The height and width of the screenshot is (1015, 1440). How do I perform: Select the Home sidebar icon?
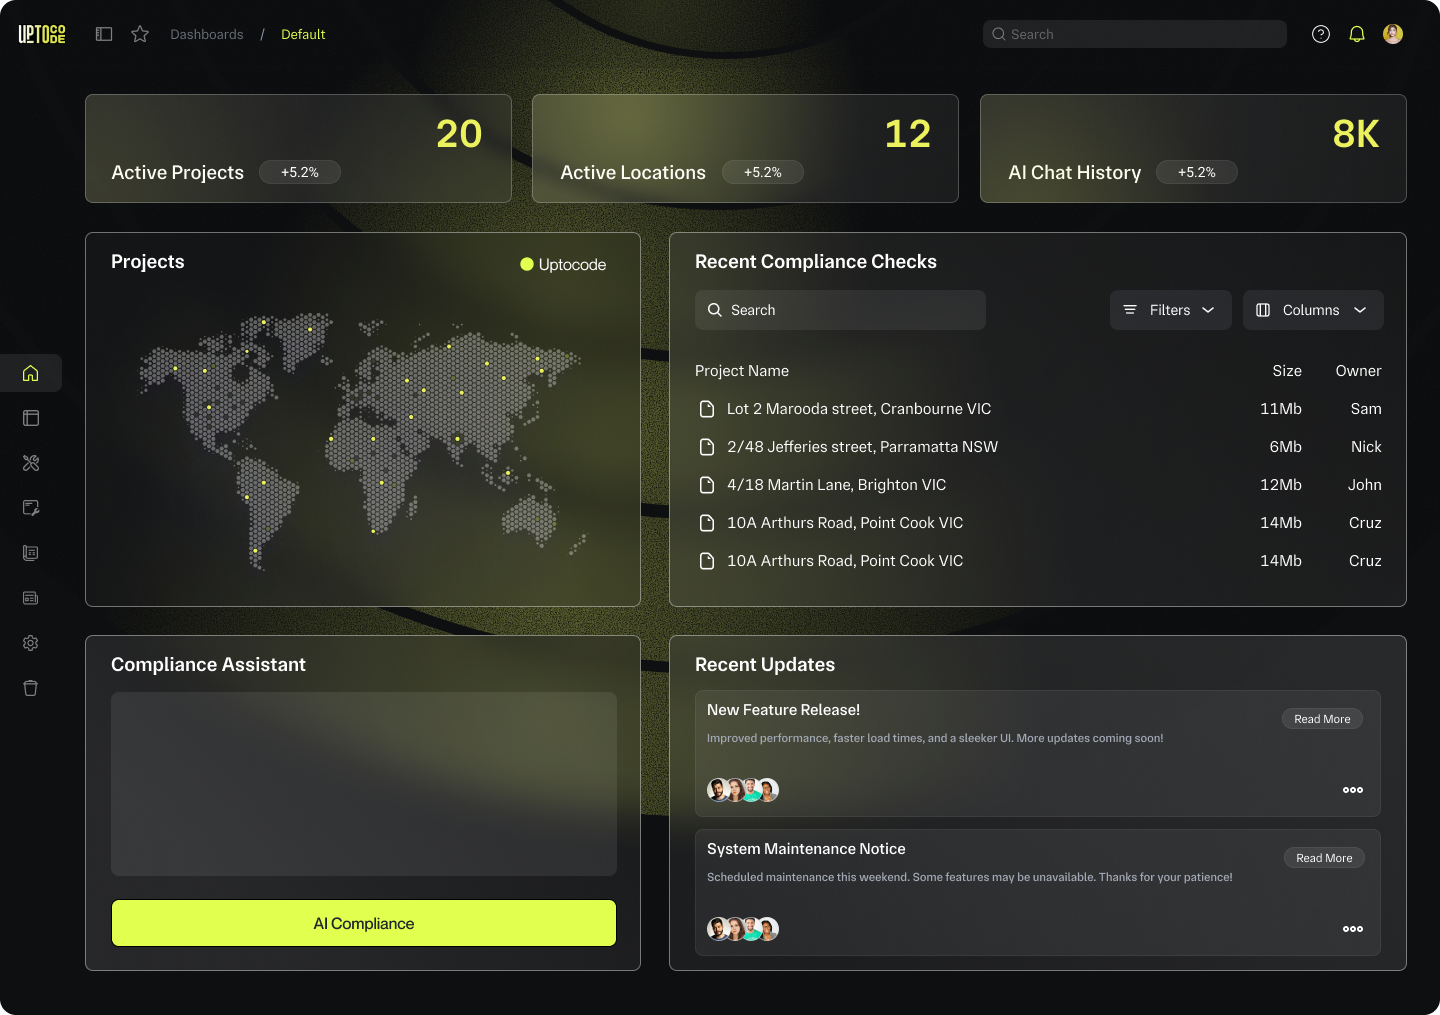pyautogui.click(x=31, y=373)
